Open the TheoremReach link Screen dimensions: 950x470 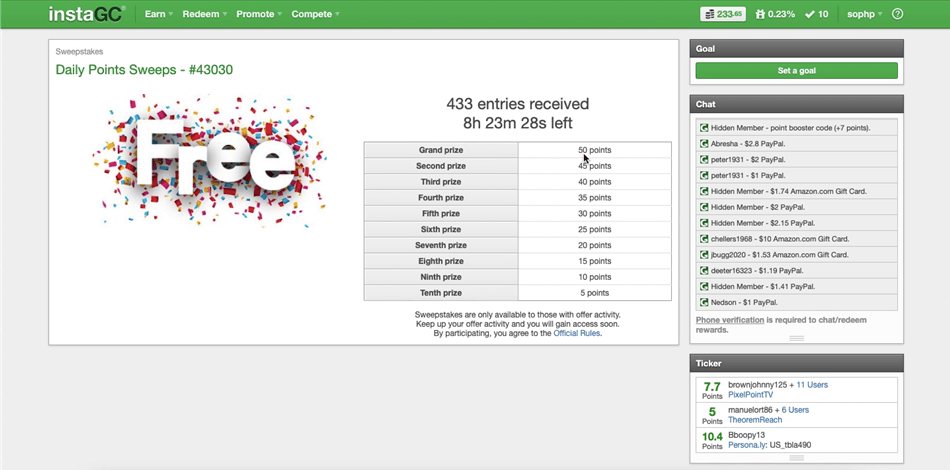tap(755, 420)
